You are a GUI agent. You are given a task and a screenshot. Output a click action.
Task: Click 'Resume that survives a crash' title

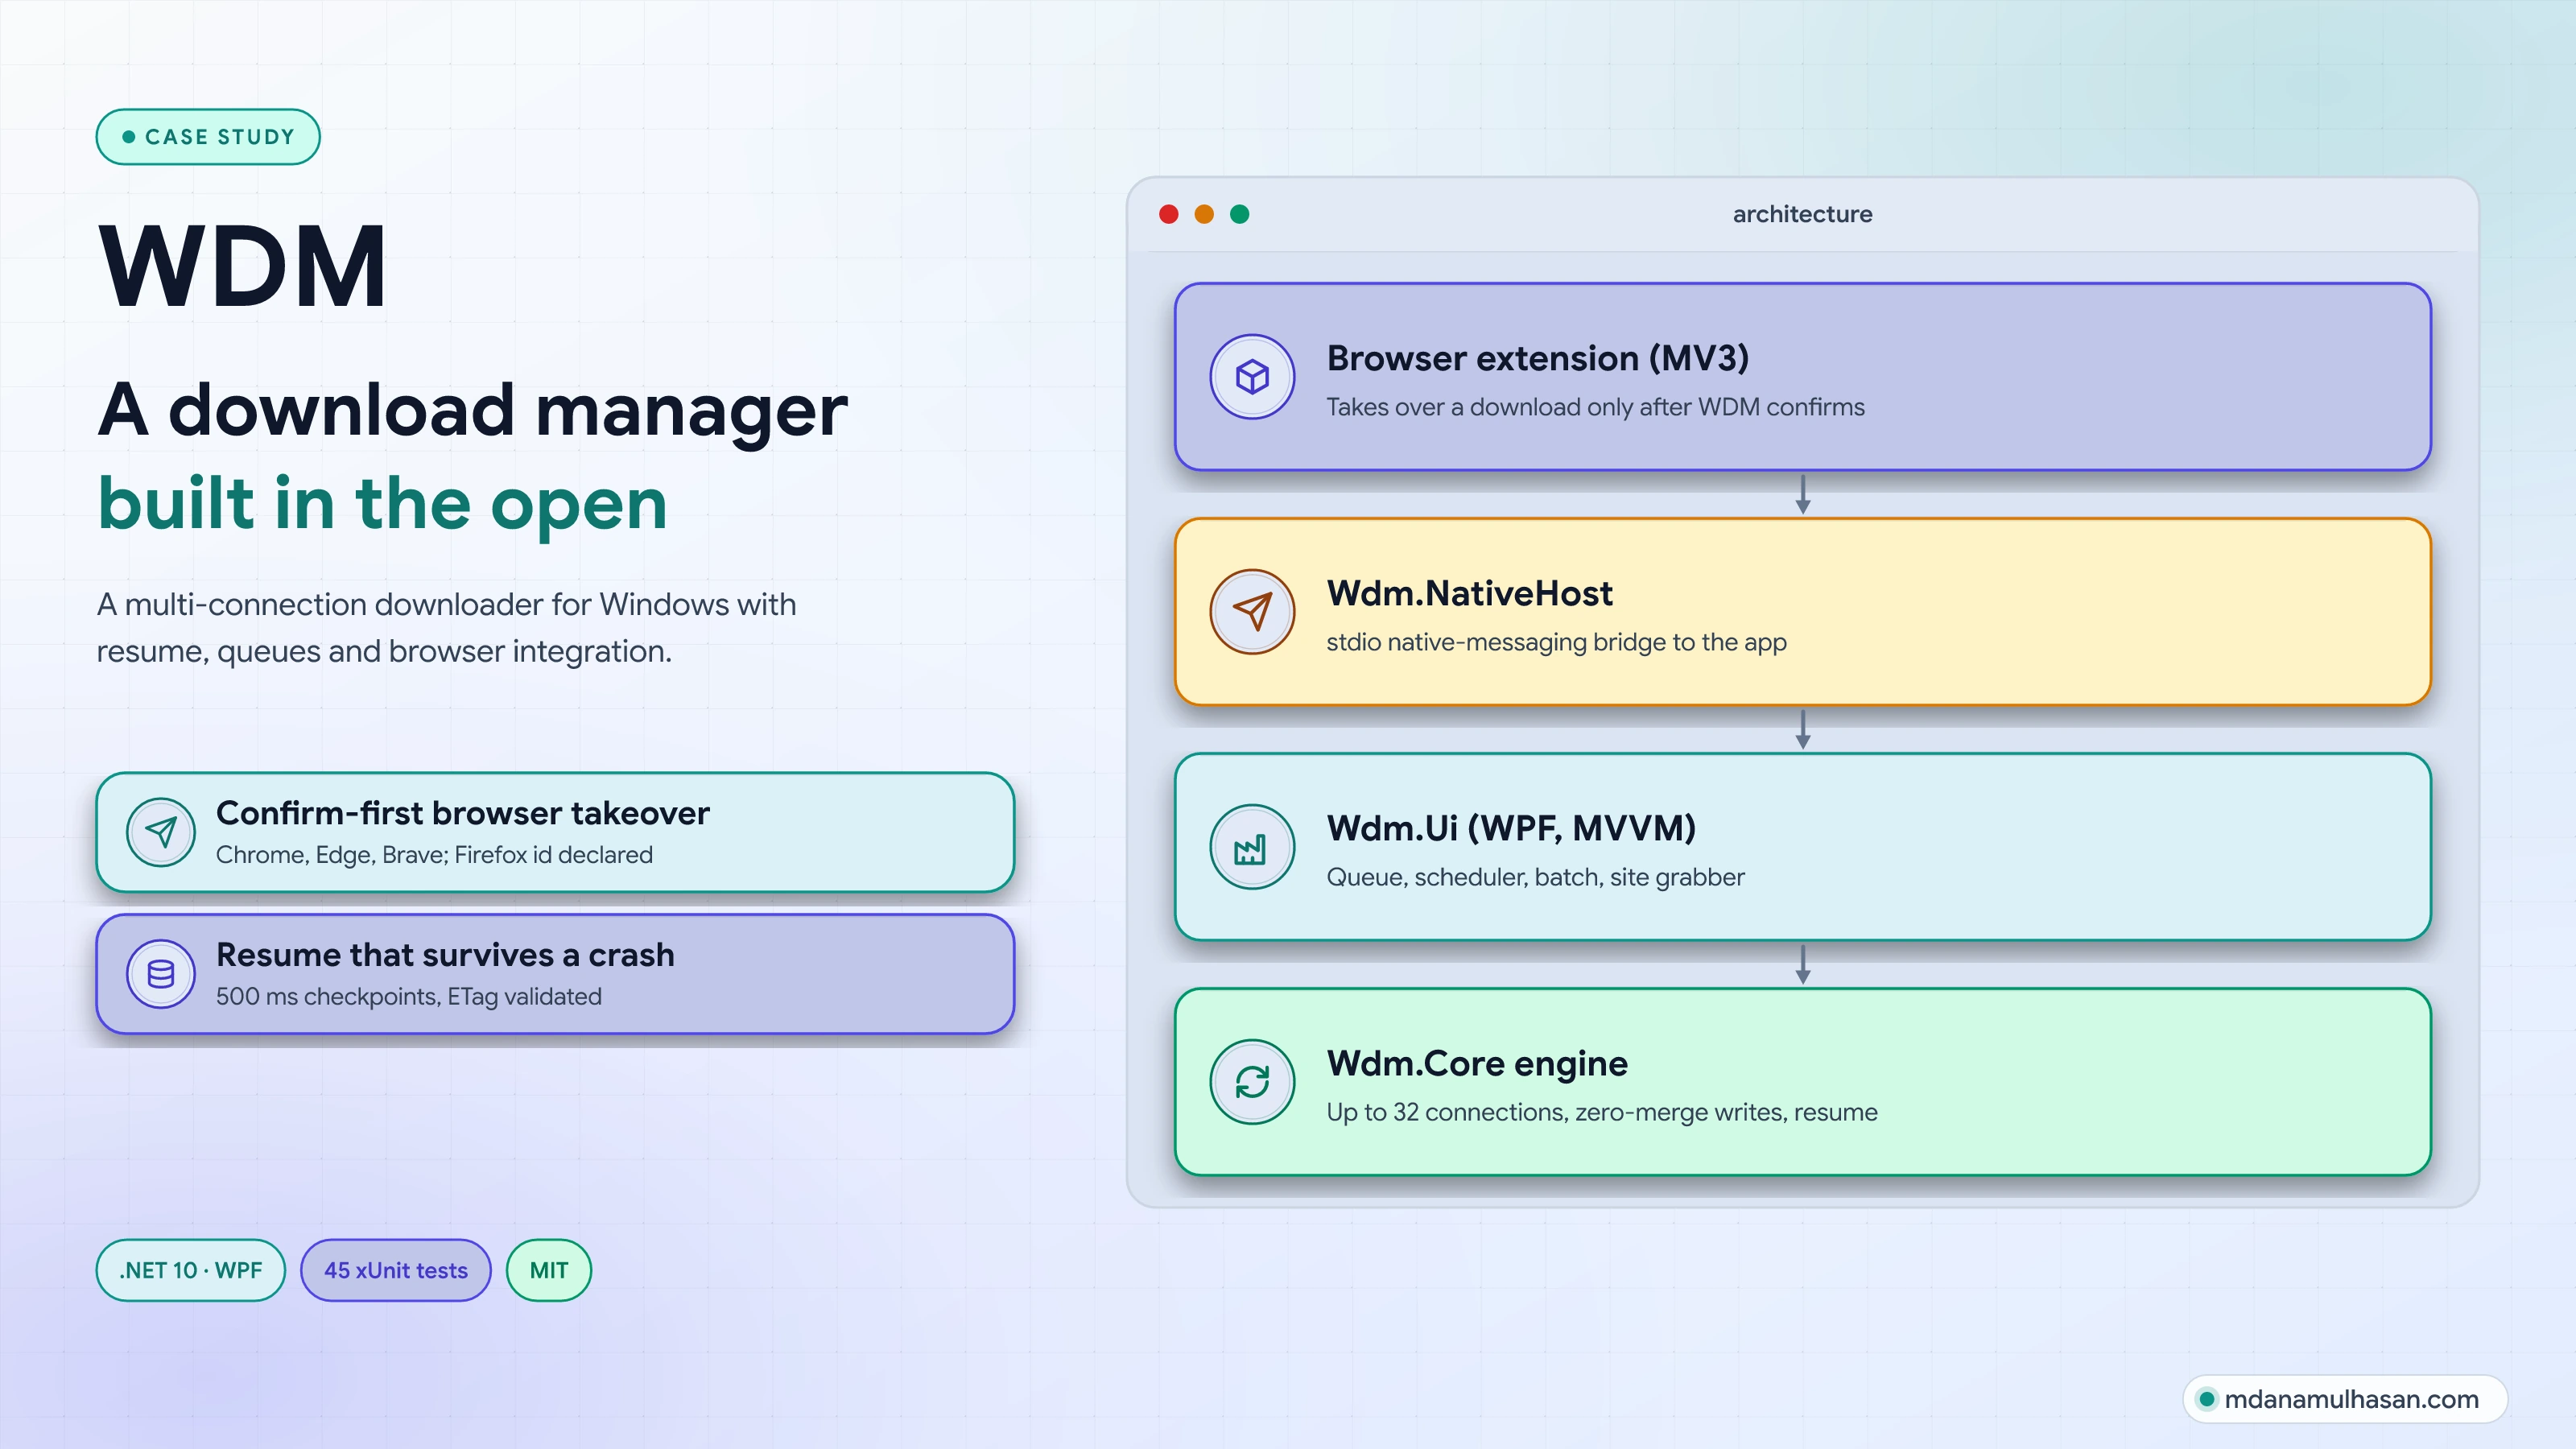coord(445,955)
